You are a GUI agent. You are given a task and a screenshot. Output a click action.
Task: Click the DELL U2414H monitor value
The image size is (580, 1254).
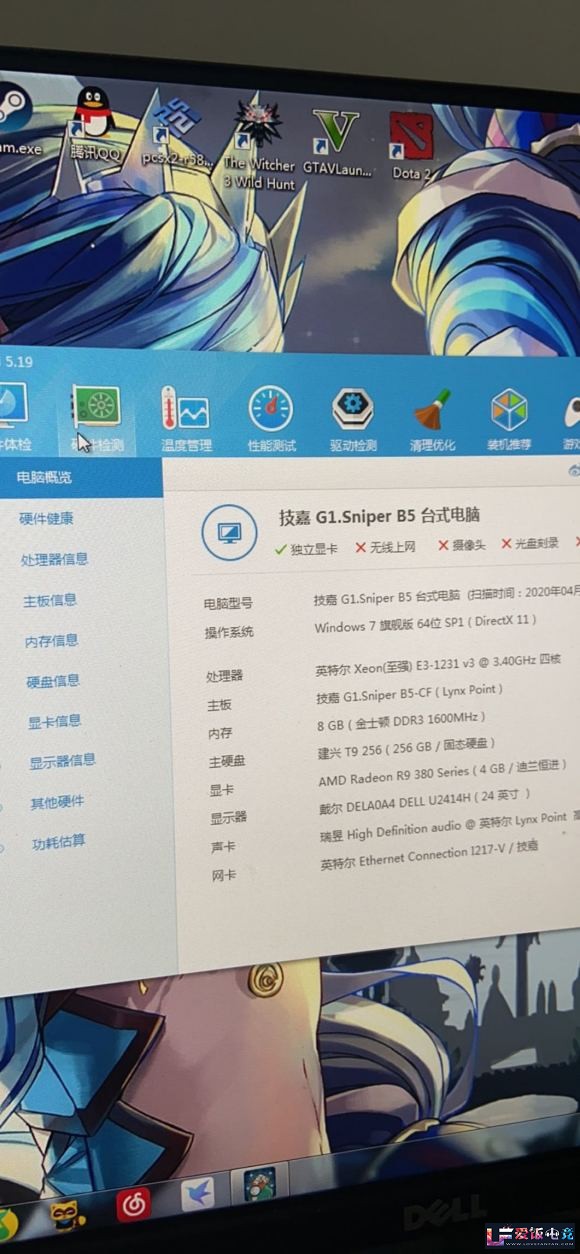coord(424,800)
